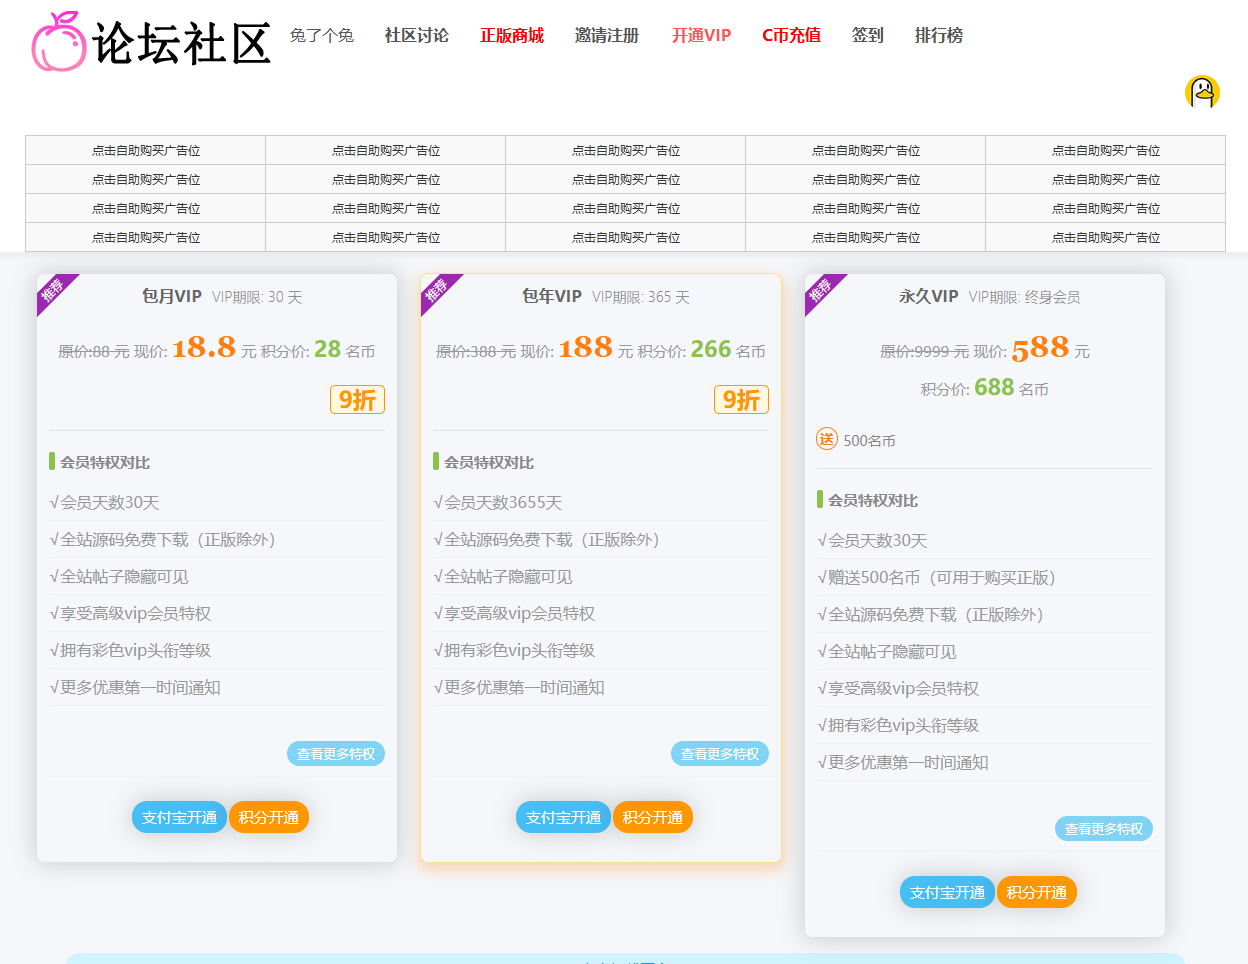1248x964 pixels.
Task: Select 开通VIP in the top navigation
Action: [701, 36]
